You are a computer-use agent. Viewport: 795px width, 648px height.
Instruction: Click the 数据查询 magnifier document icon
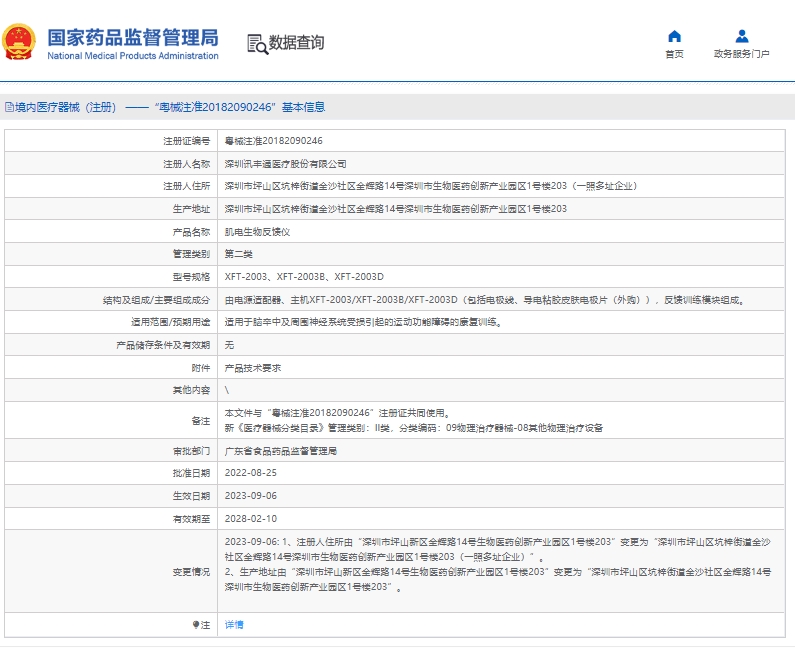pos(258,44)
